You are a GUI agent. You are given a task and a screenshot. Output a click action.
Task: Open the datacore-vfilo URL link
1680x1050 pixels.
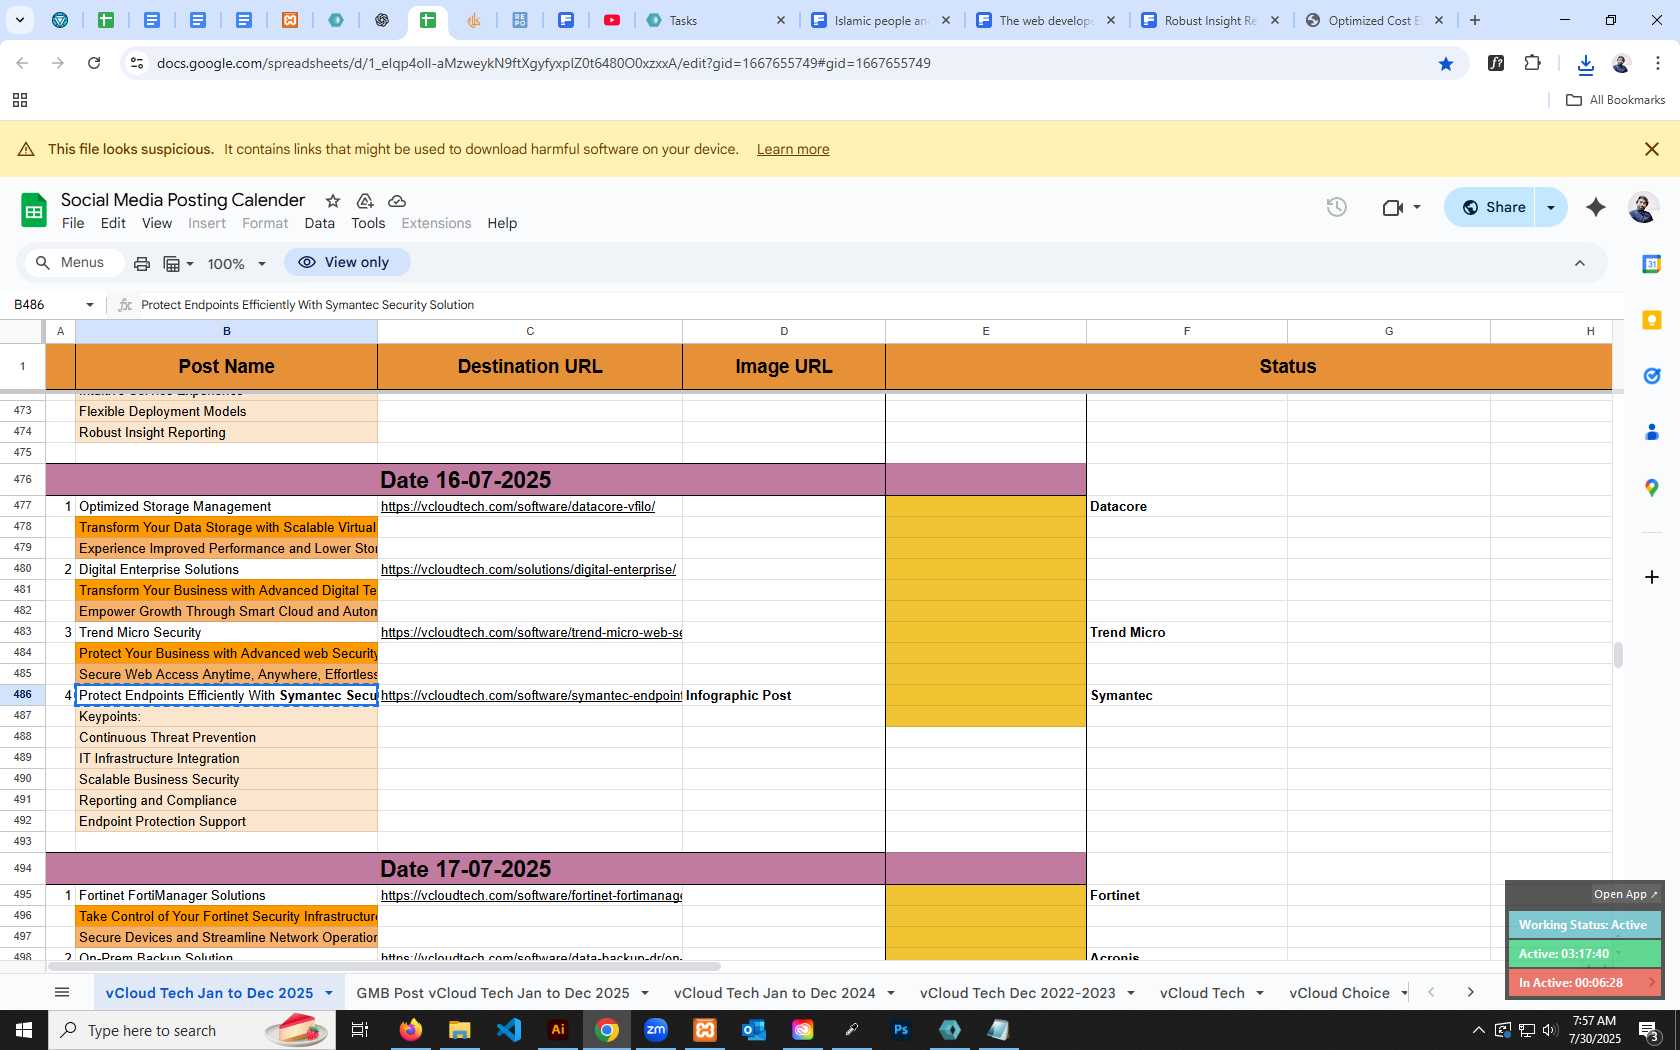518,507
